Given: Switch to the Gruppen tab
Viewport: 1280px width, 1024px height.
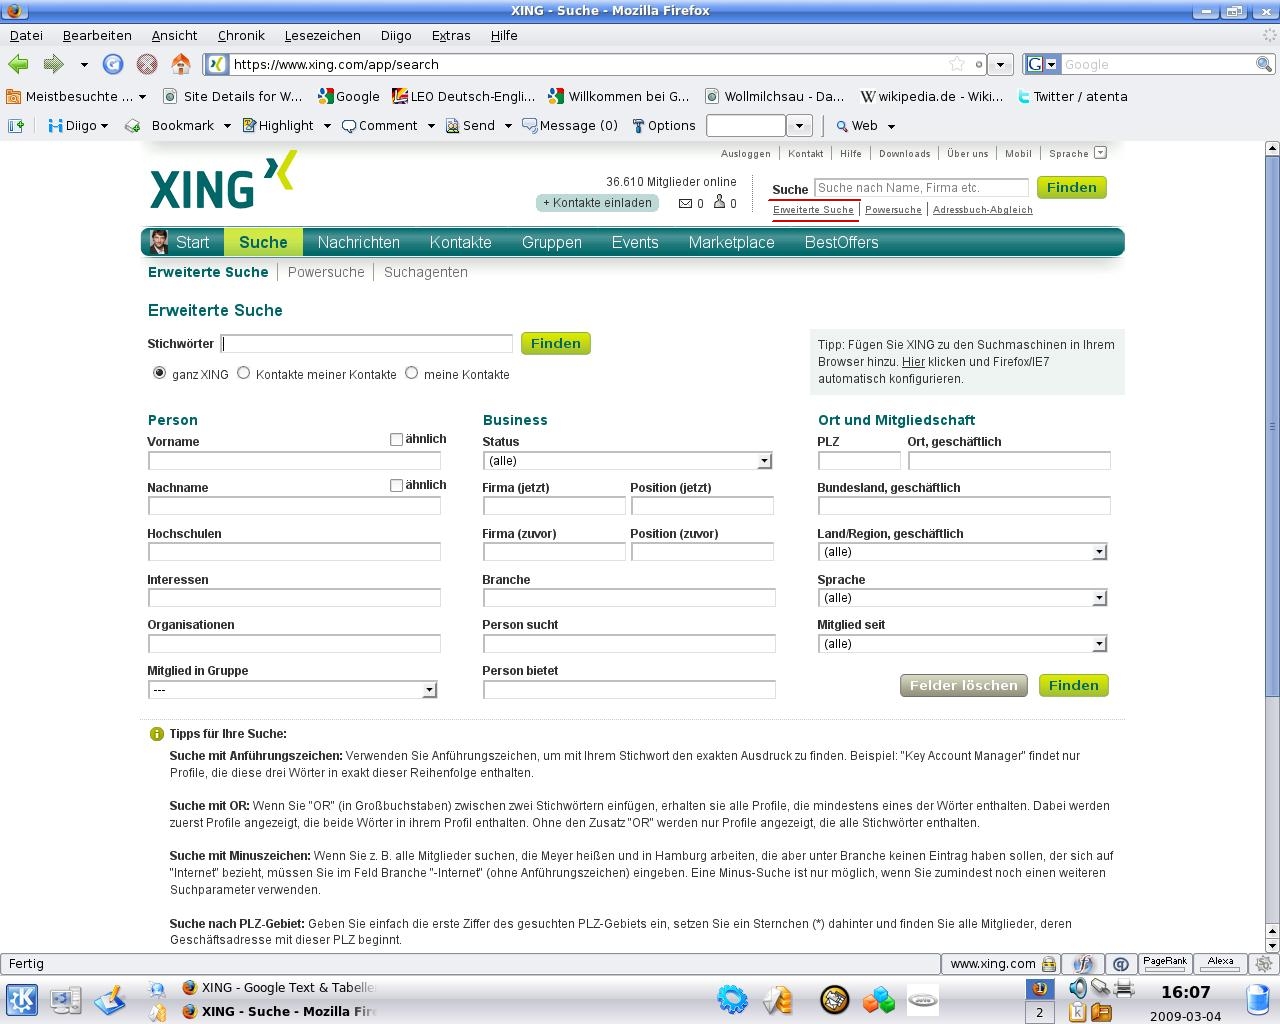Looking at the screenshot, I should [551, 242].
